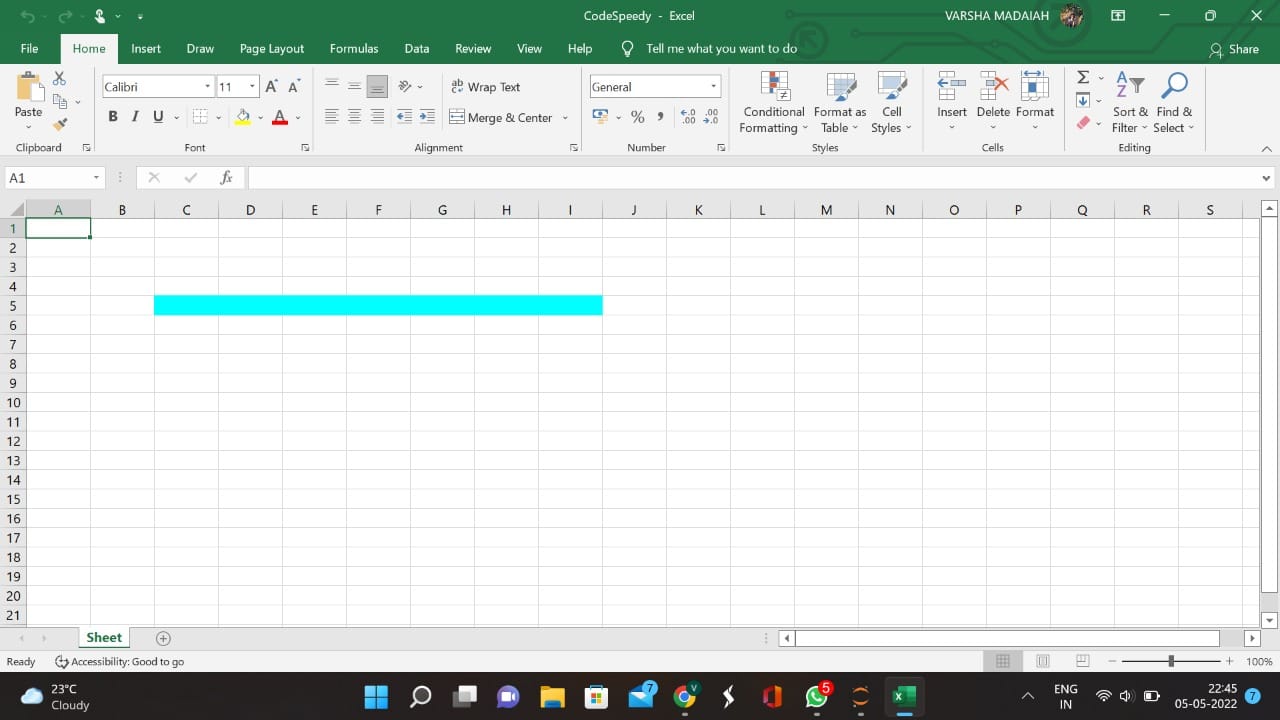Click the Share button

tap(1234, 49)
